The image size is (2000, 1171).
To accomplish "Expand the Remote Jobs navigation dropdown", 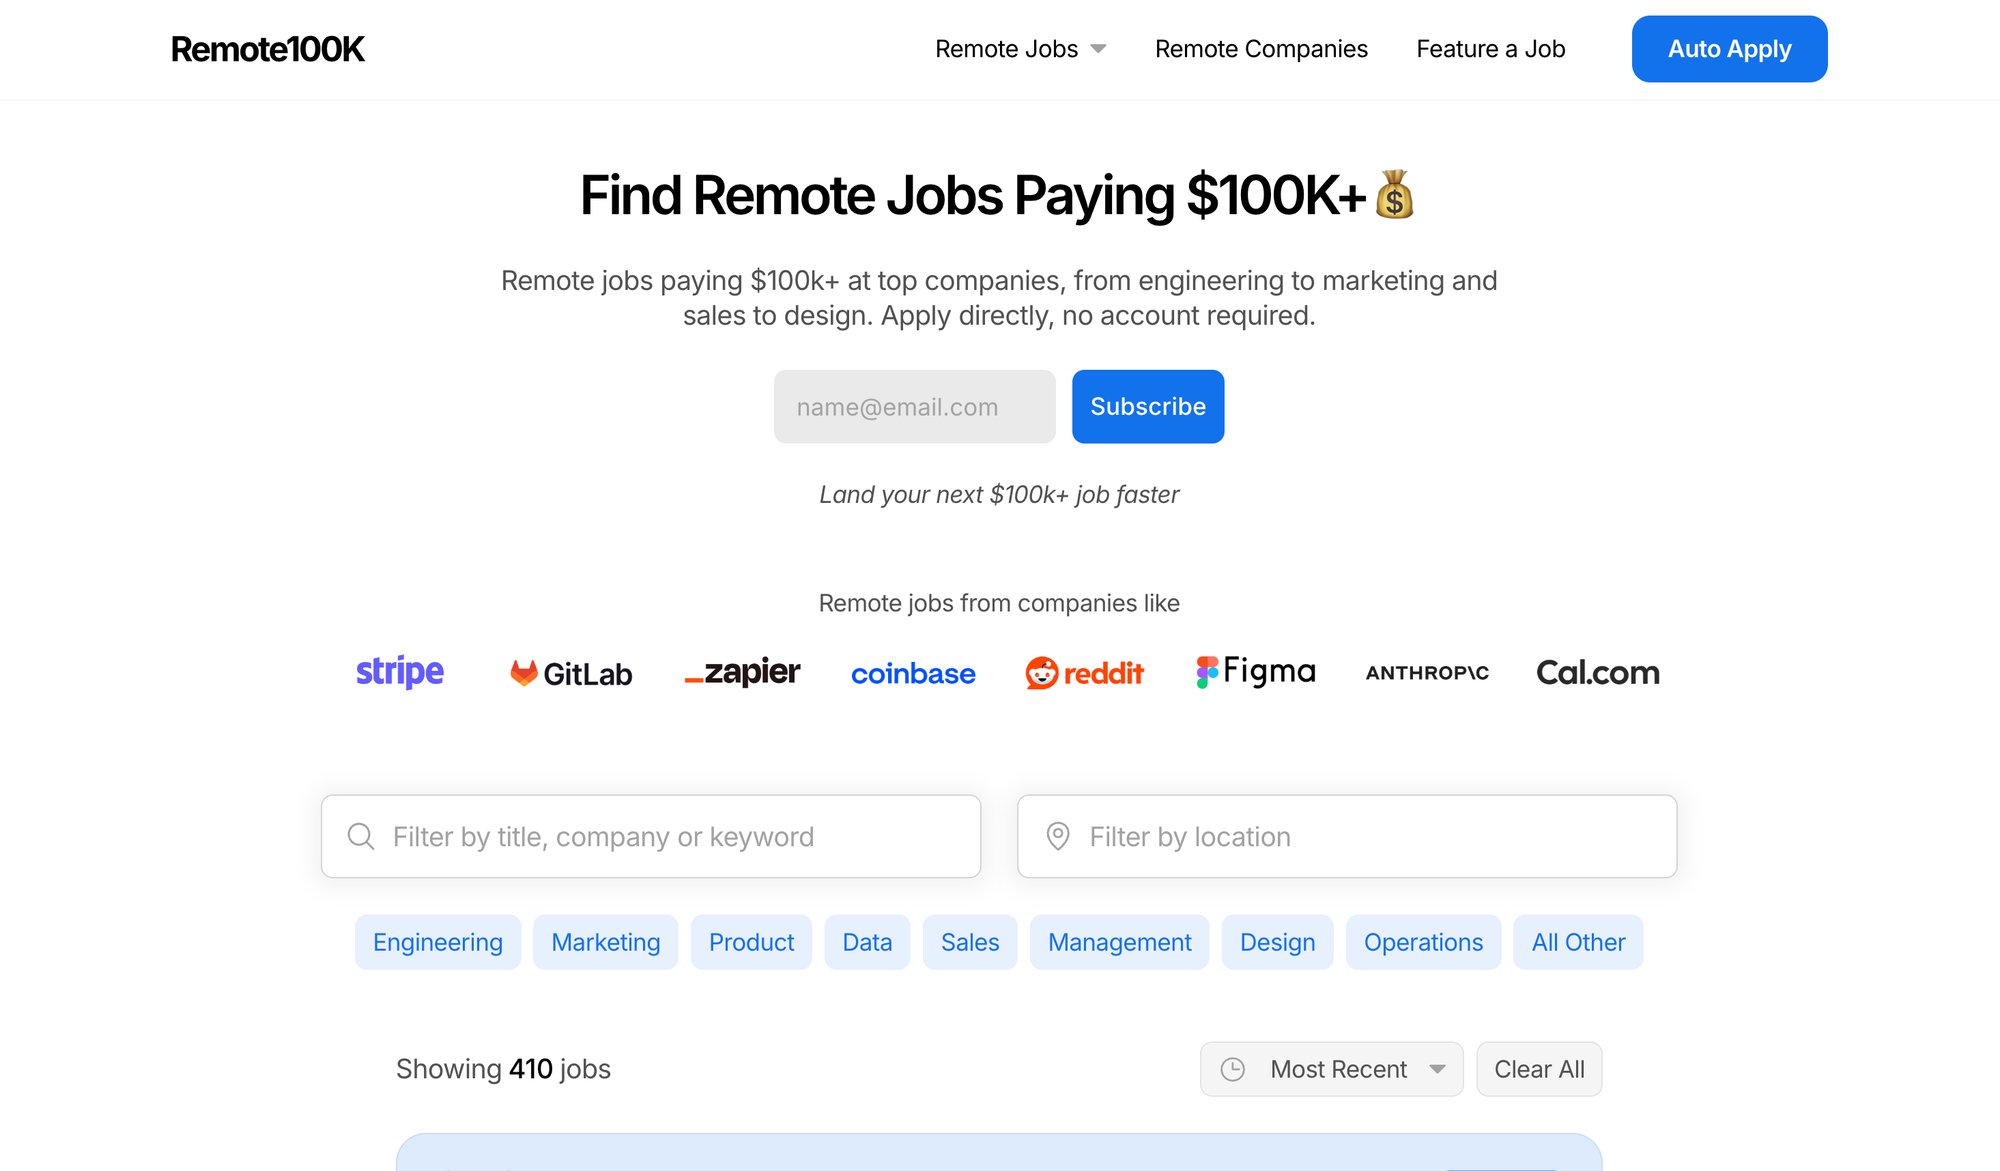I will pos(1020,48).
